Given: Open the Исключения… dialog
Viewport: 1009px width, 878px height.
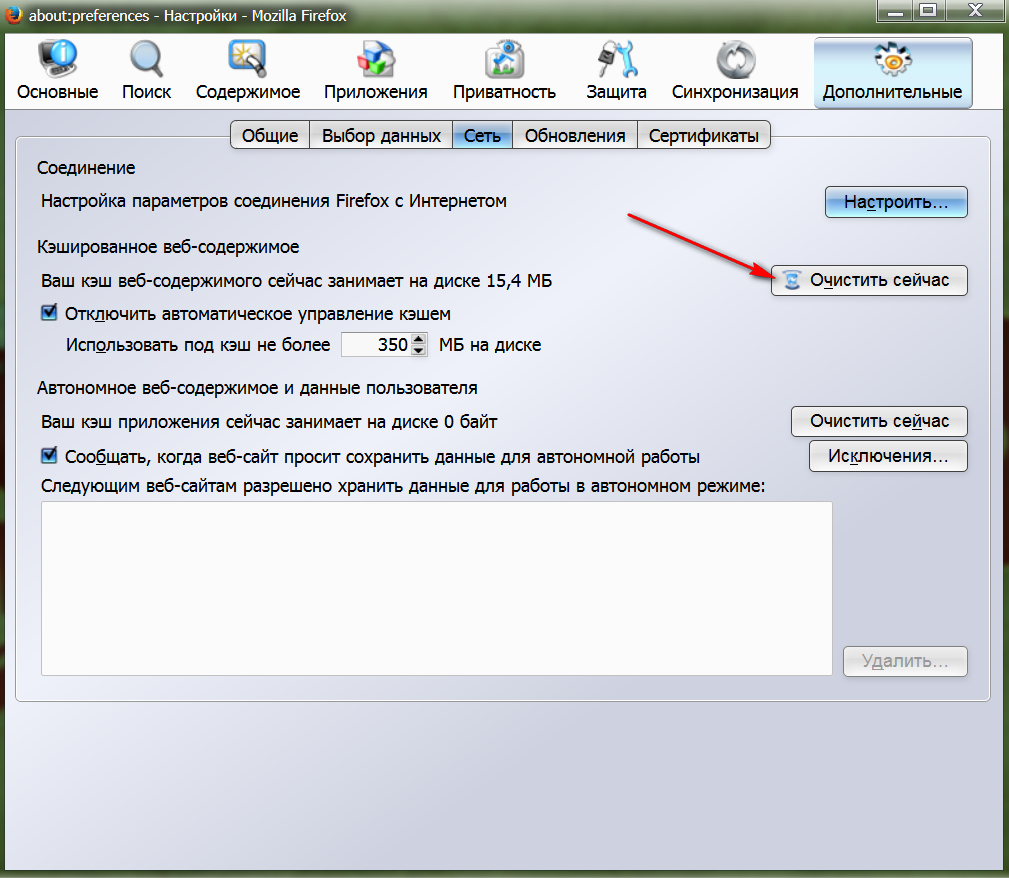Looking at the screenshot, I should [888, 456].
